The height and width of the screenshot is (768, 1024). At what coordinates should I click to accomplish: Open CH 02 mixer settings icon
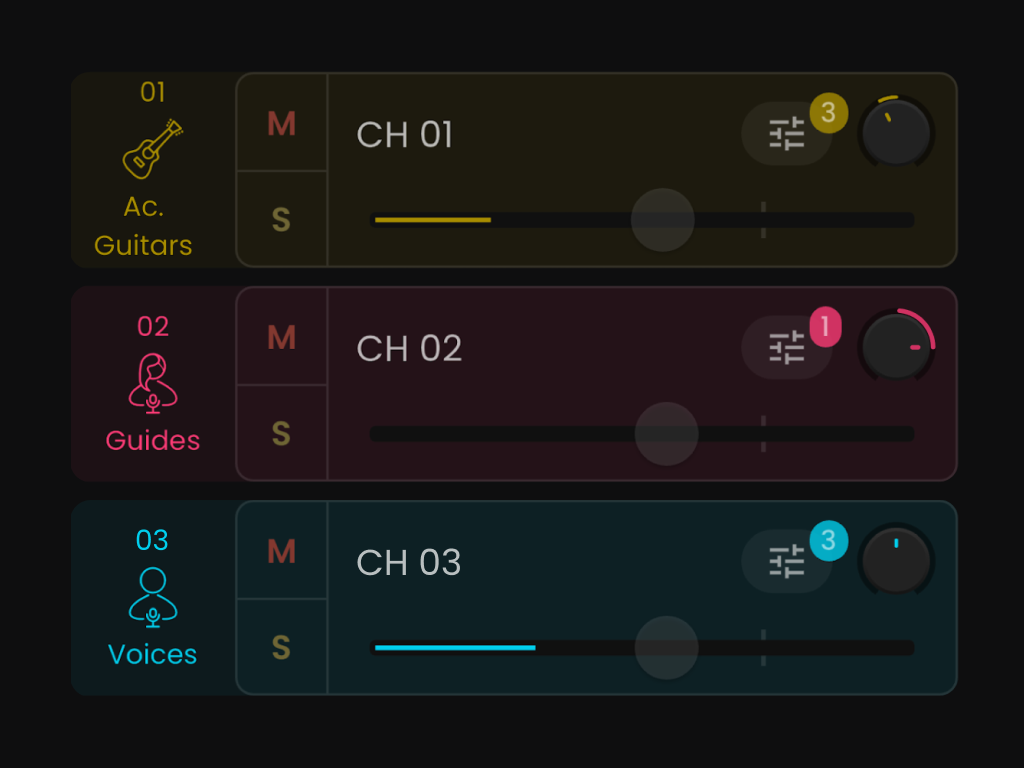pos(786,348)
